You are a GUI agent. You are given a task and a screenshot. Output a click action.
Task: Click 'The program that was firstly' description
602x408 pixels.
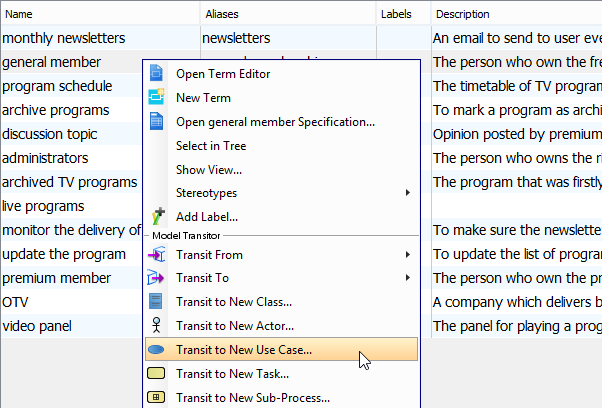(x=517, y=182)
